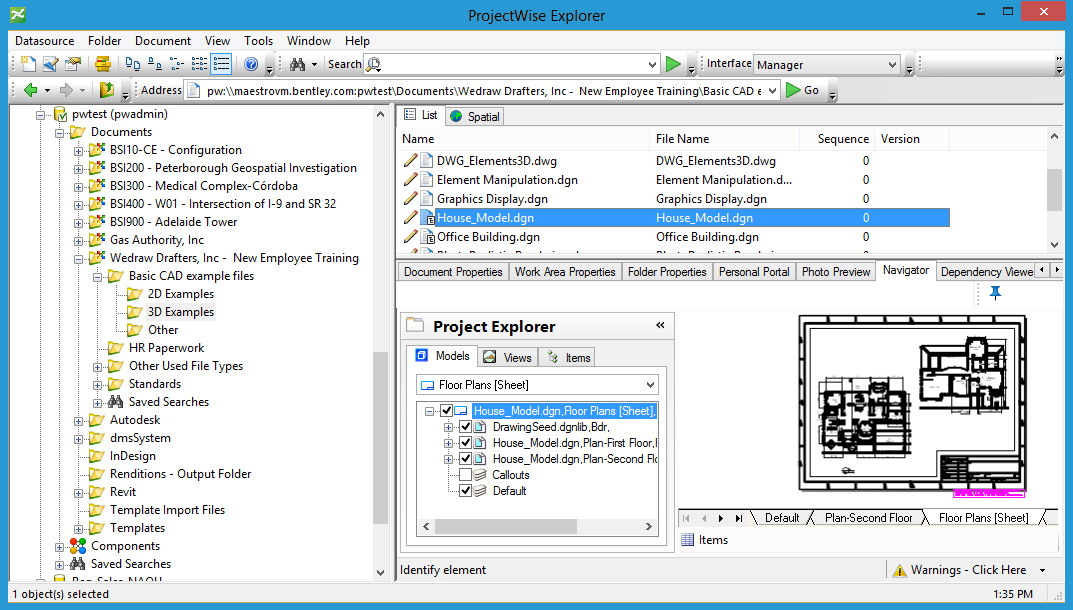This screenshot has height=610, width=1073.
Task: Expand the Gas Authority, Inc folder
Action: (x=79, y=240)
